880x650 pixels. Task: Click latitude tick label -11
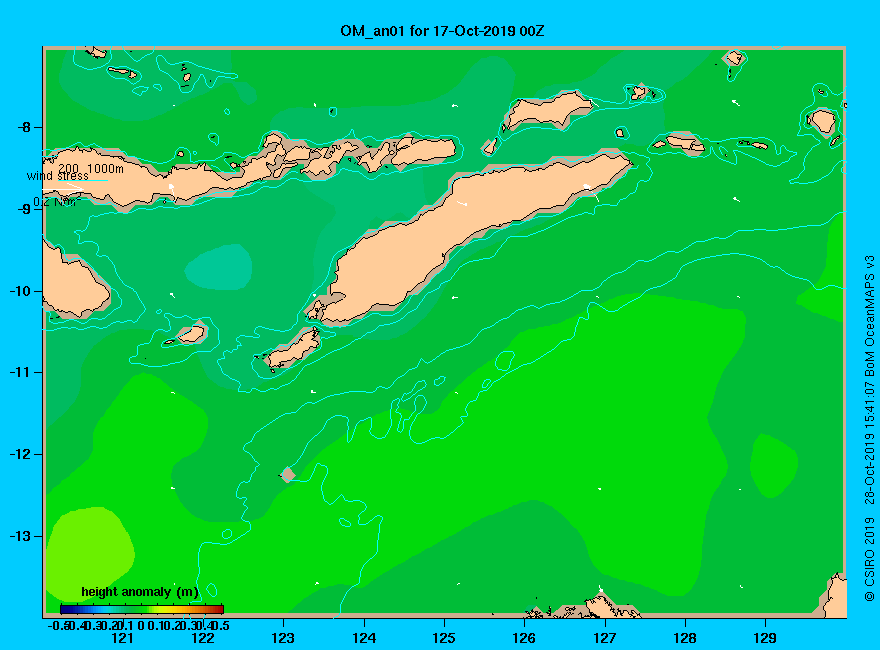click(20, 372)
